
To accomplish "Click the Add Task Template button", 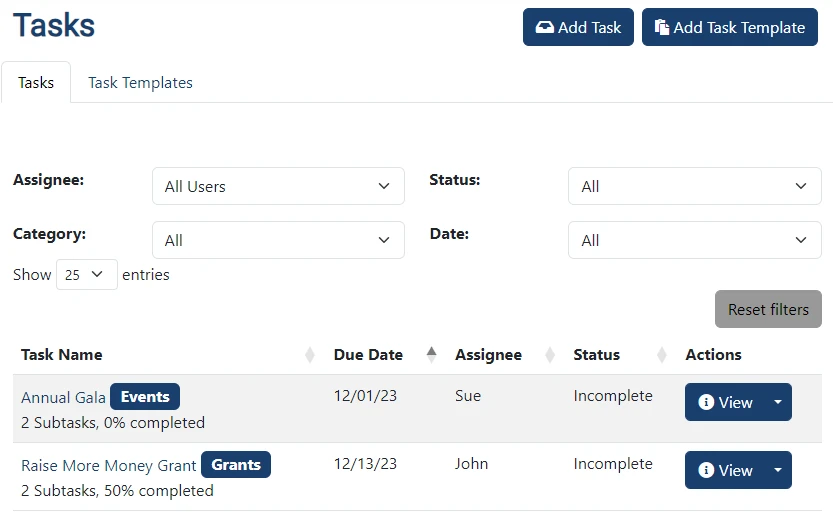I will (x=729, y=28).
